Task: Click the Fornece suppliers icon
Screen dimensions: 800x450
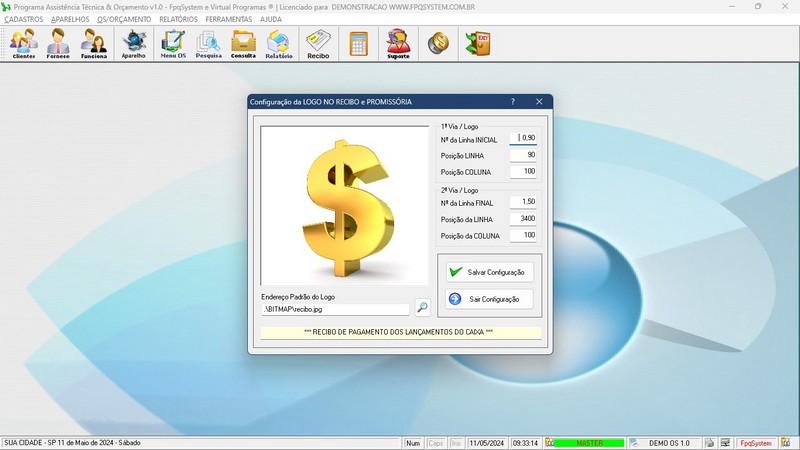Action: 59,44
